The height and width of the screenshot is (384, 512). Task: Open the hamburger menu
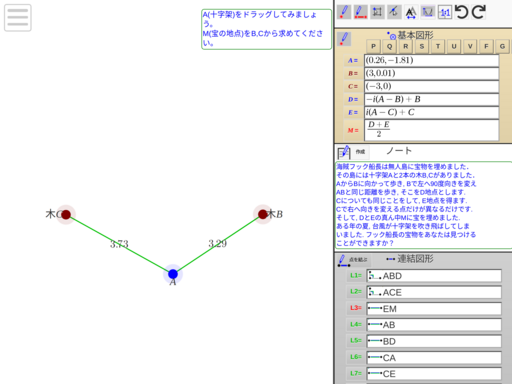coord(18,18)
